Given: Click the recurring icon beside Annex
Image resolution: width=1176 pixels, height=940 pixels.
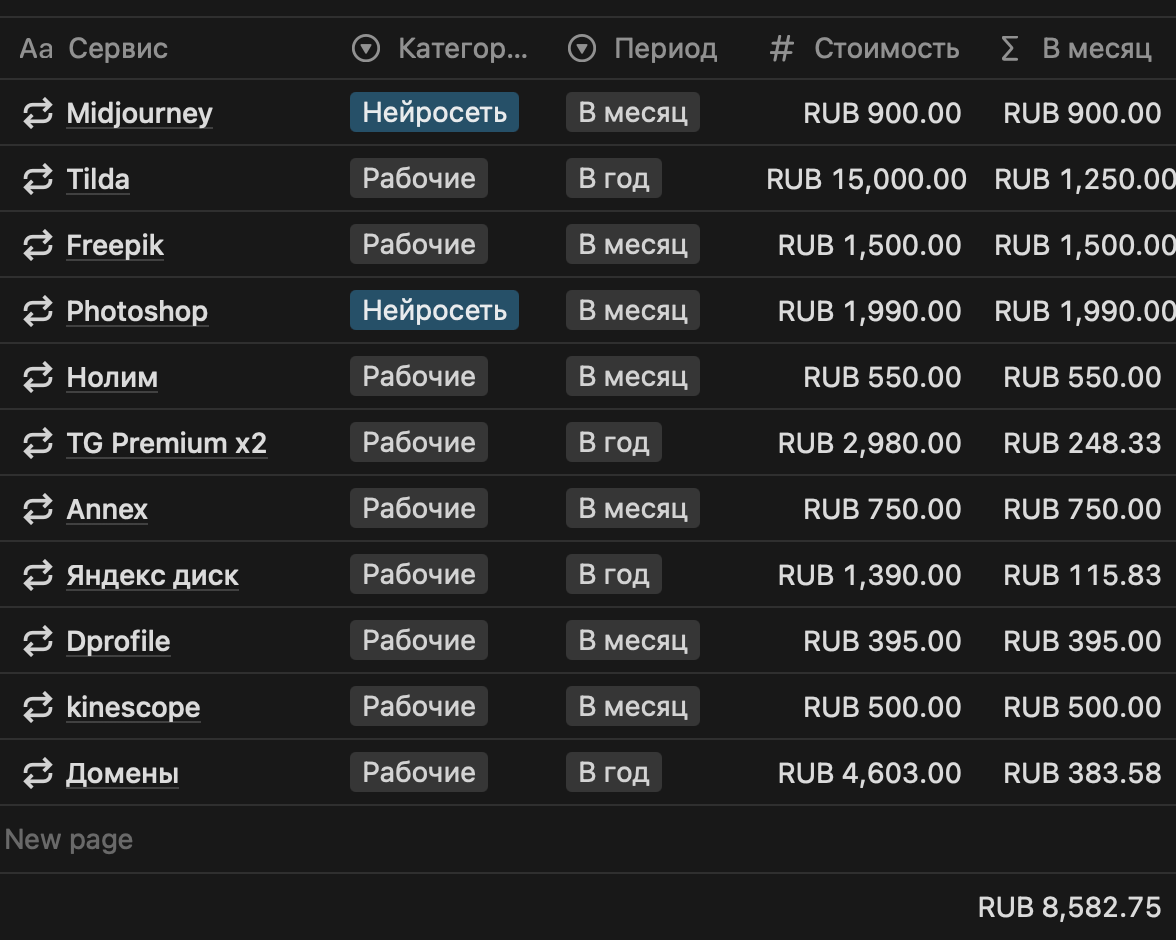Looking at the screenshot, I should pos(38,509).
